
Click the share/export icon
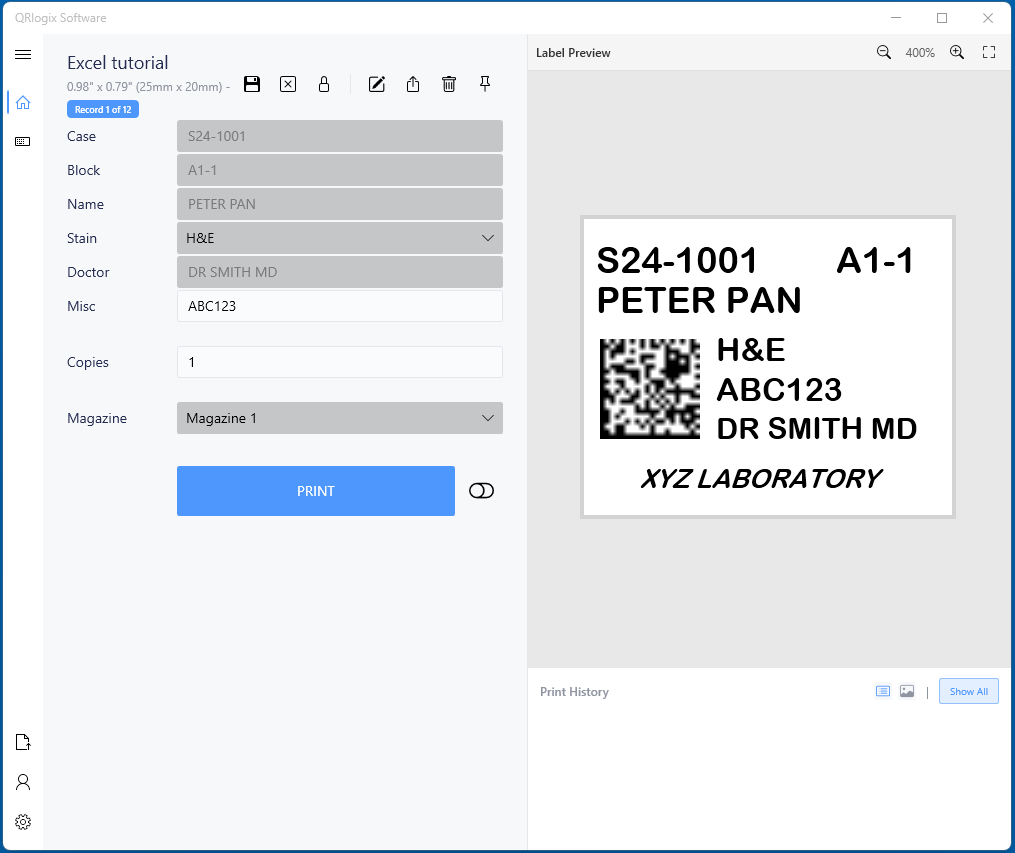click(x=413, y=84)
